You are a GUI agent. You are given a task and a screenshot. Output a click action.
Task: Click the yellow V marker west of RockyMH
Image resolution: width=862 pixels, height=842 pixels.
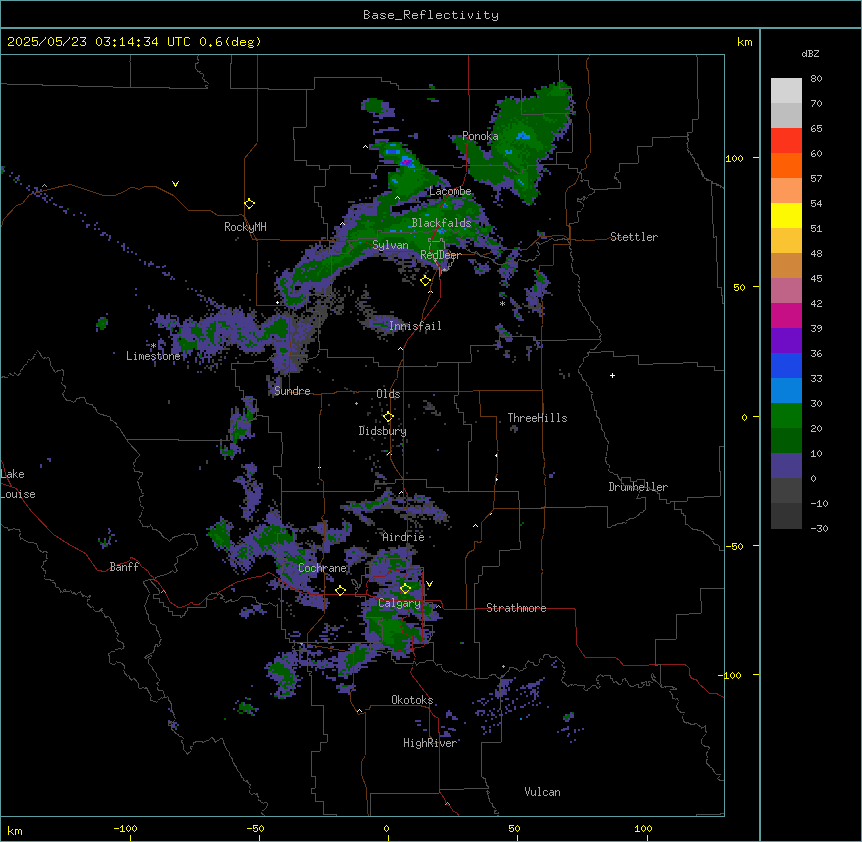175,184
